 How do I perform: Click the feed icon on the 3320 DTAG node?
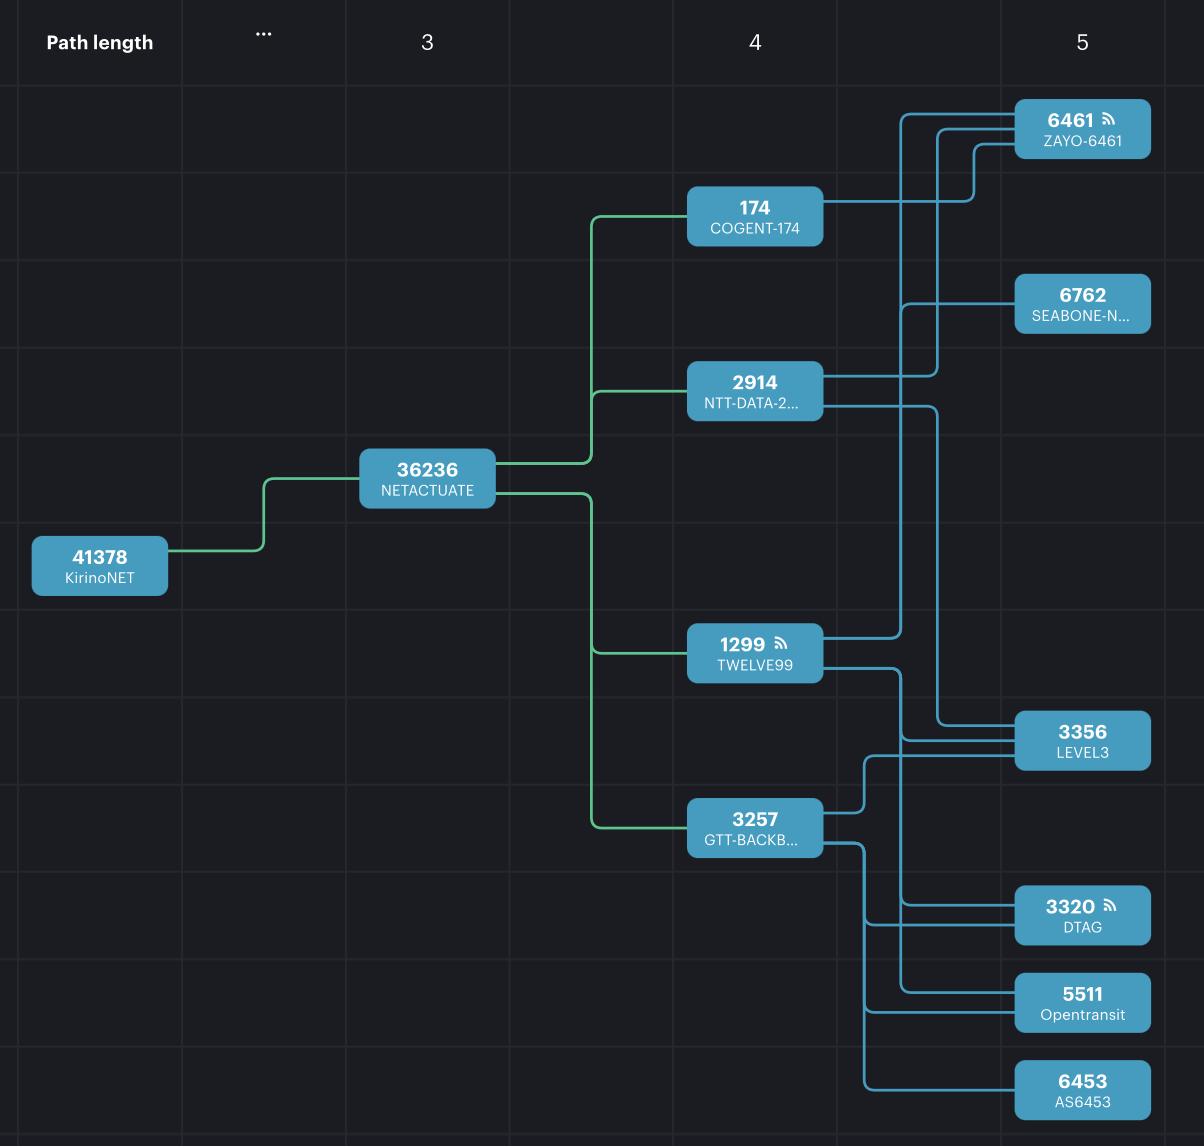point(1109,906)
